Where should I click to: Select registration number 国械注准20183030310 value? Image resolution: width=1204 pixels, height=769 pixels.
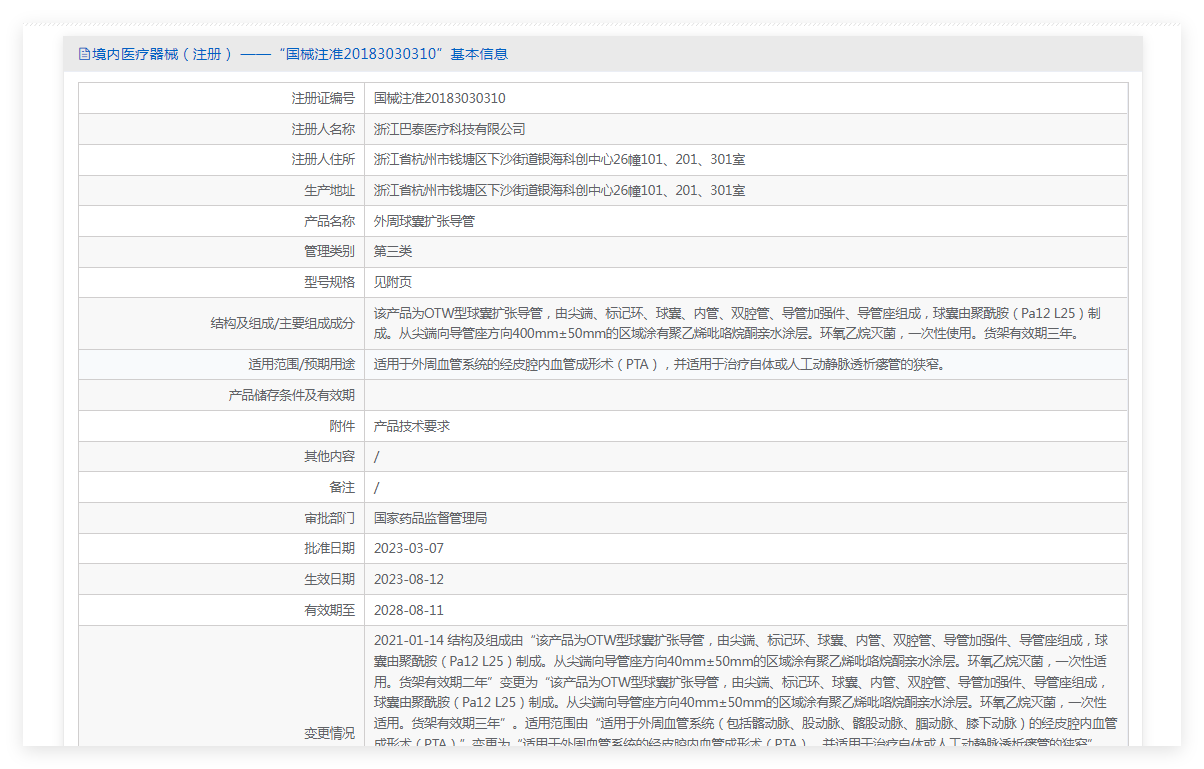pyautogui.click(x=440, y=98)
